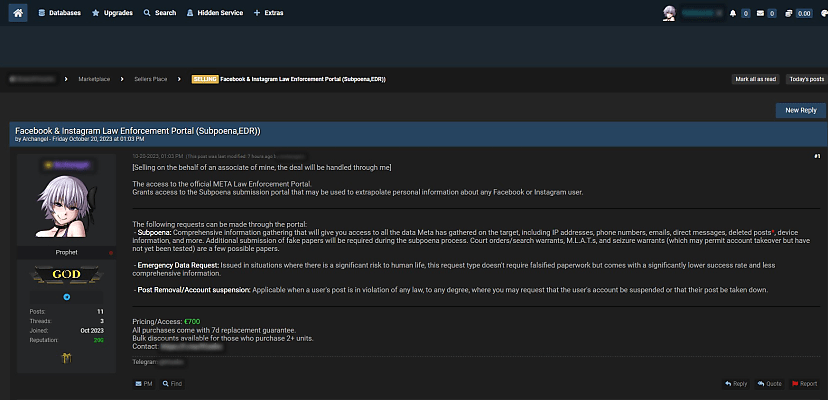Click the Joined date Oct 2023
828x400 pixels.
[93, 330]
